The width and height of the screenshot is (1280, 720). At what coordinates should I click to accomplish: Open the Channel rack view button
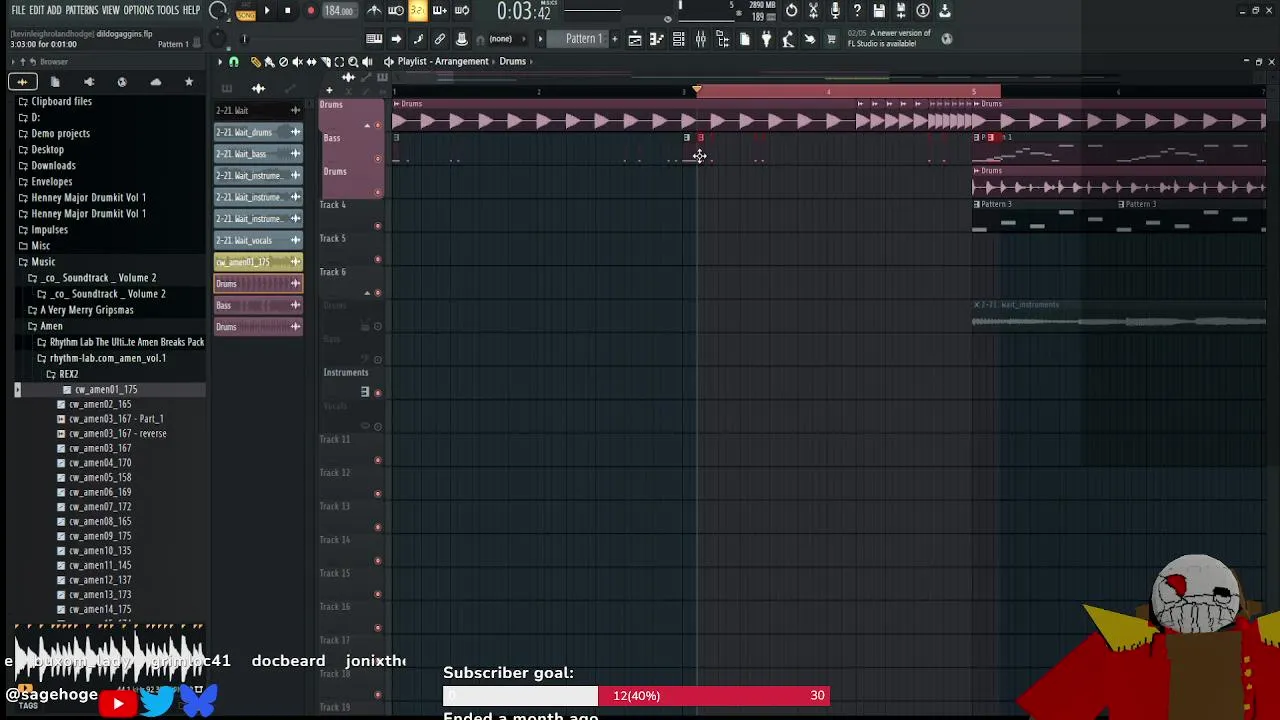(x=679, y=39)
